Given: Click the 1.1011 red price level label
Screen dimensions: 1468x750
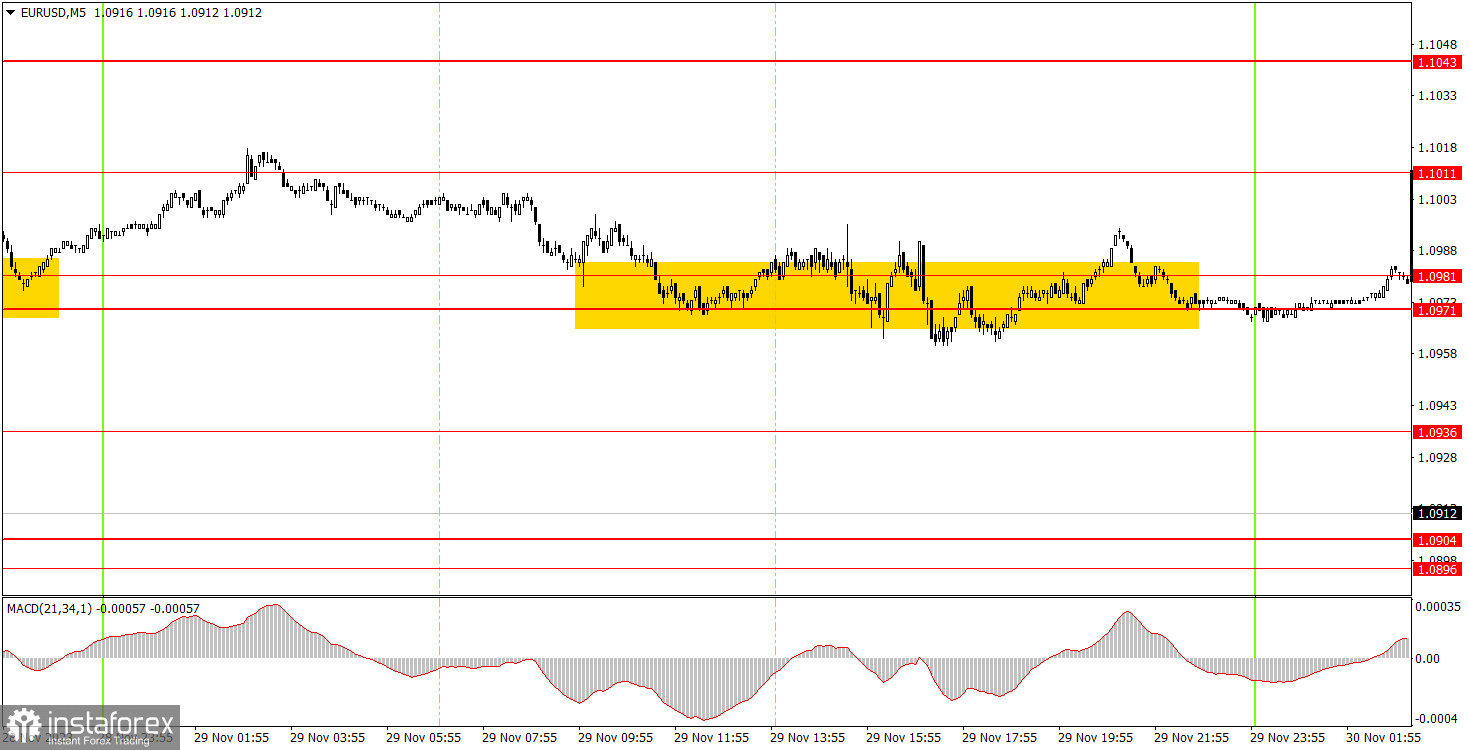Looking at the screenshot, I should [1438, 173].
